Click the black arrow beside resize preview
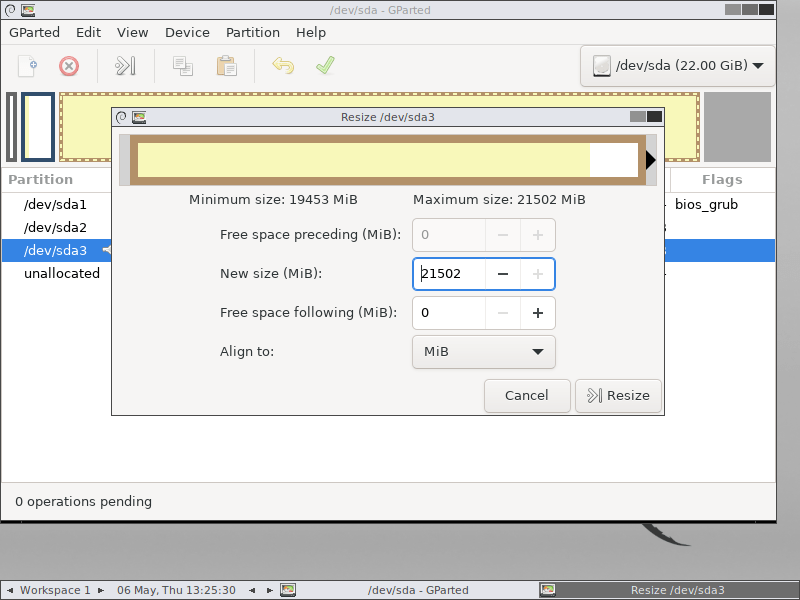This screenshot has width=800, height=600. tap(651, 158)
